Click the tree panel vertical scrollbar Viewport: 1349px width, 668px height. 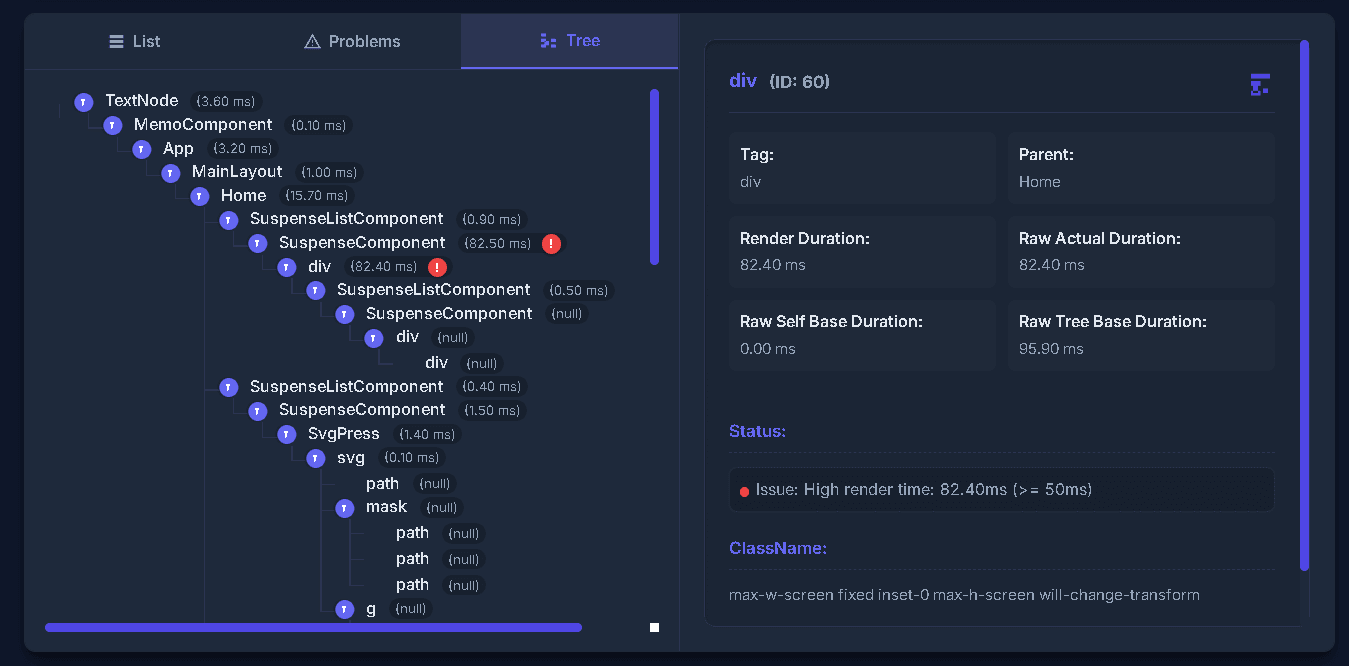654,177
